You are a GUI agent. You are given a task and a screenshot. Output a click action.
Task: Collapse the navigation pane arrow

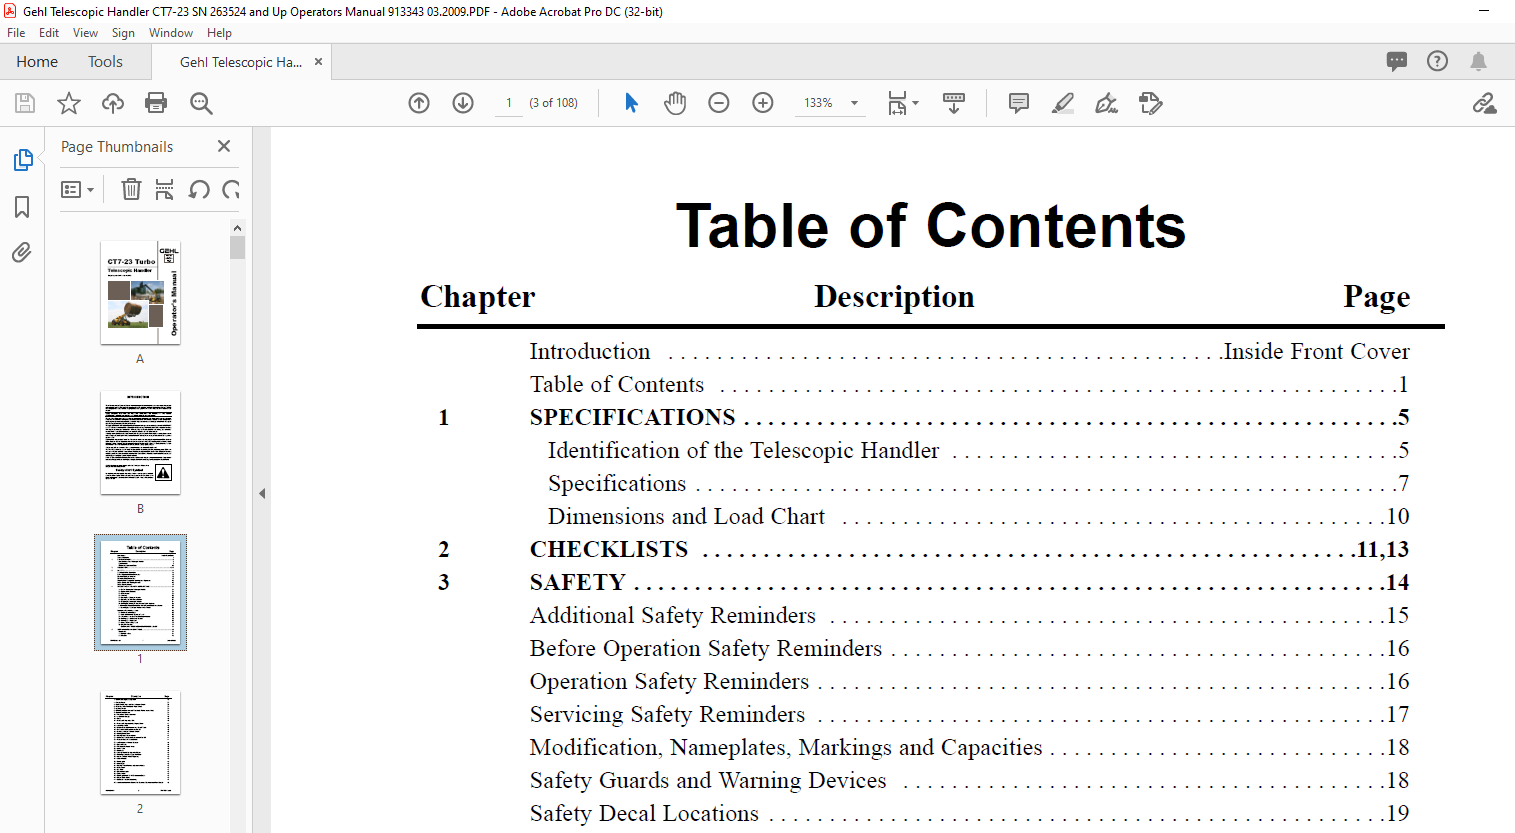(262, 493)
